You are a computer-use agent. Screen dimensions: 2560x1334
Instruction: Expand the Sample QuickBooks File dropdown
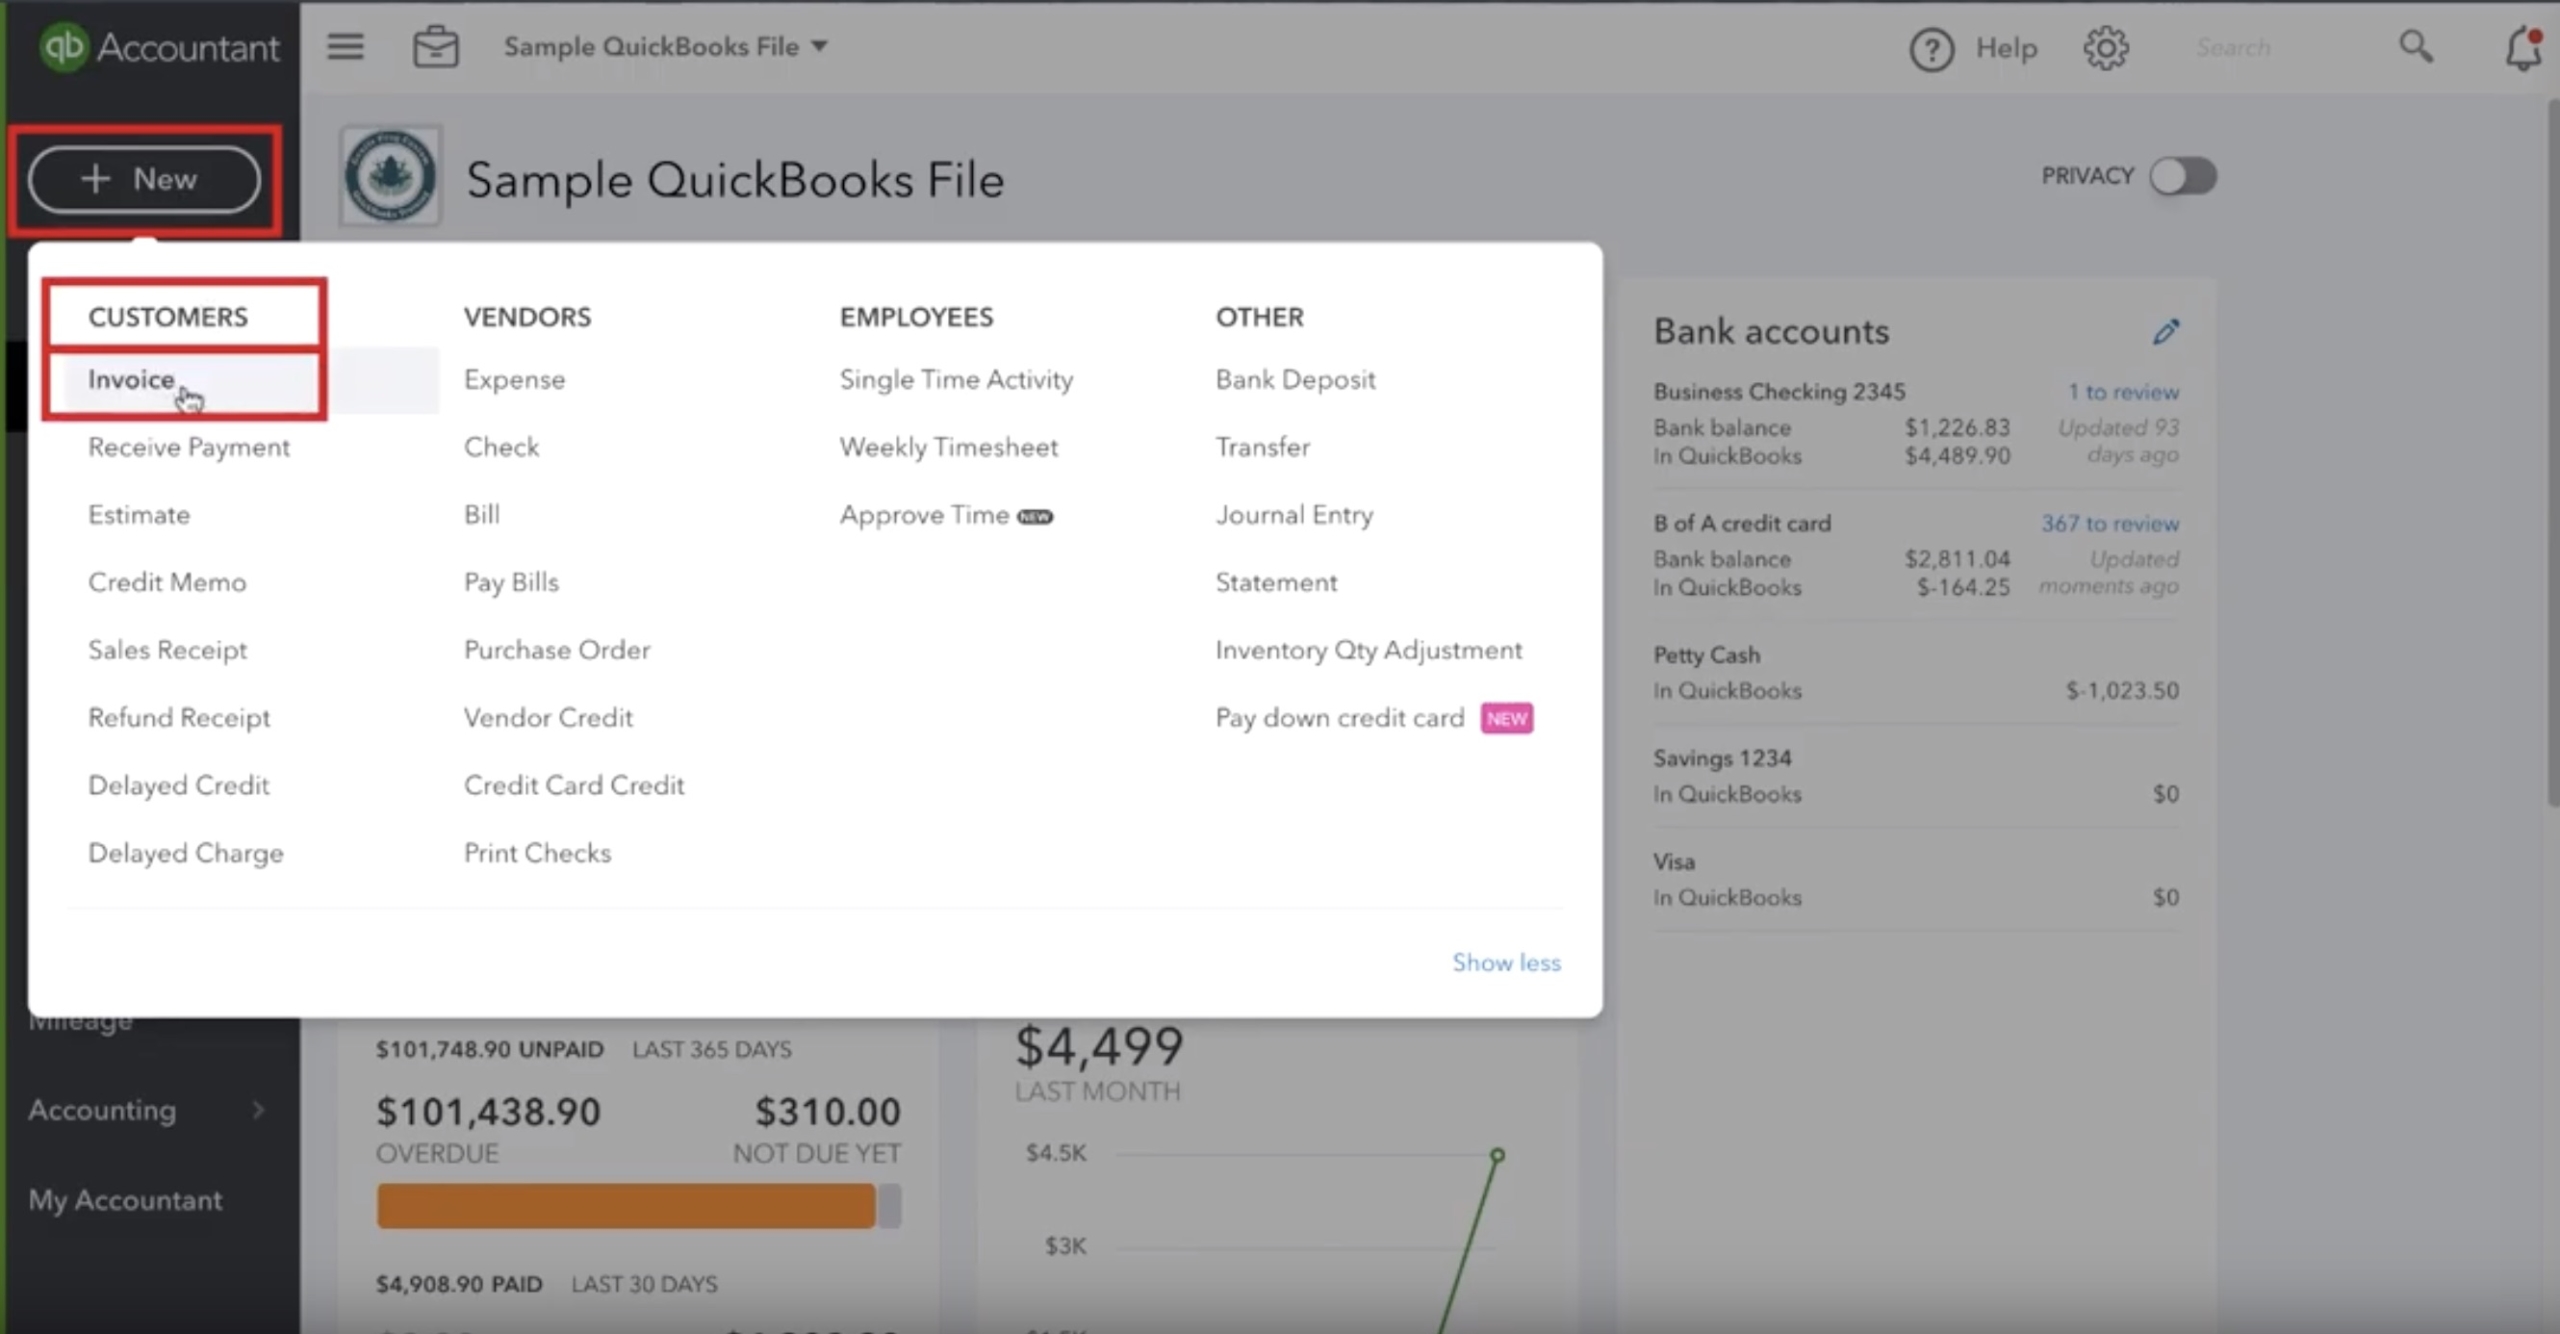pos(666,47)
